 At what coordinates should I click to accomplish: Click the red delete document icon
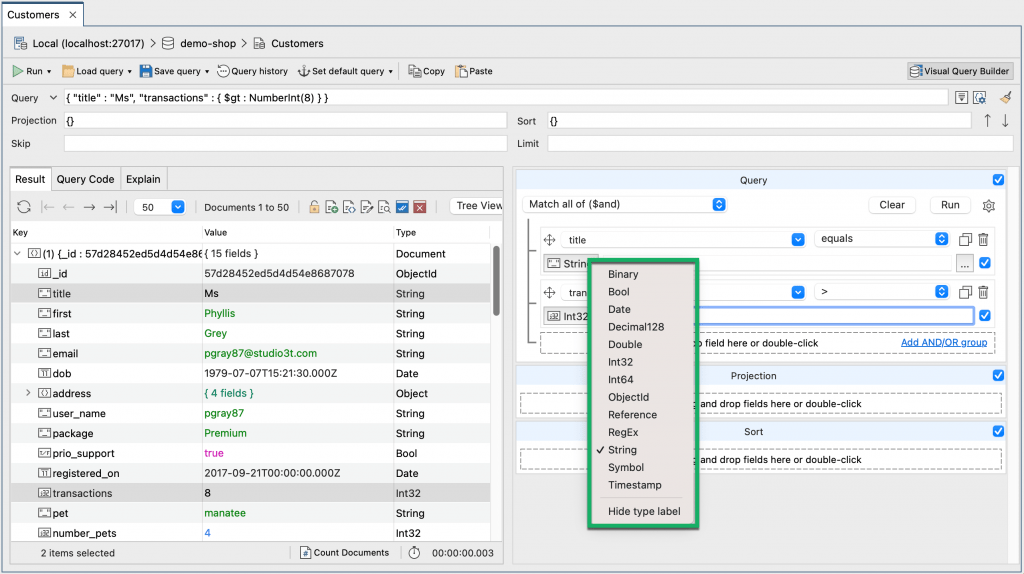420,207
